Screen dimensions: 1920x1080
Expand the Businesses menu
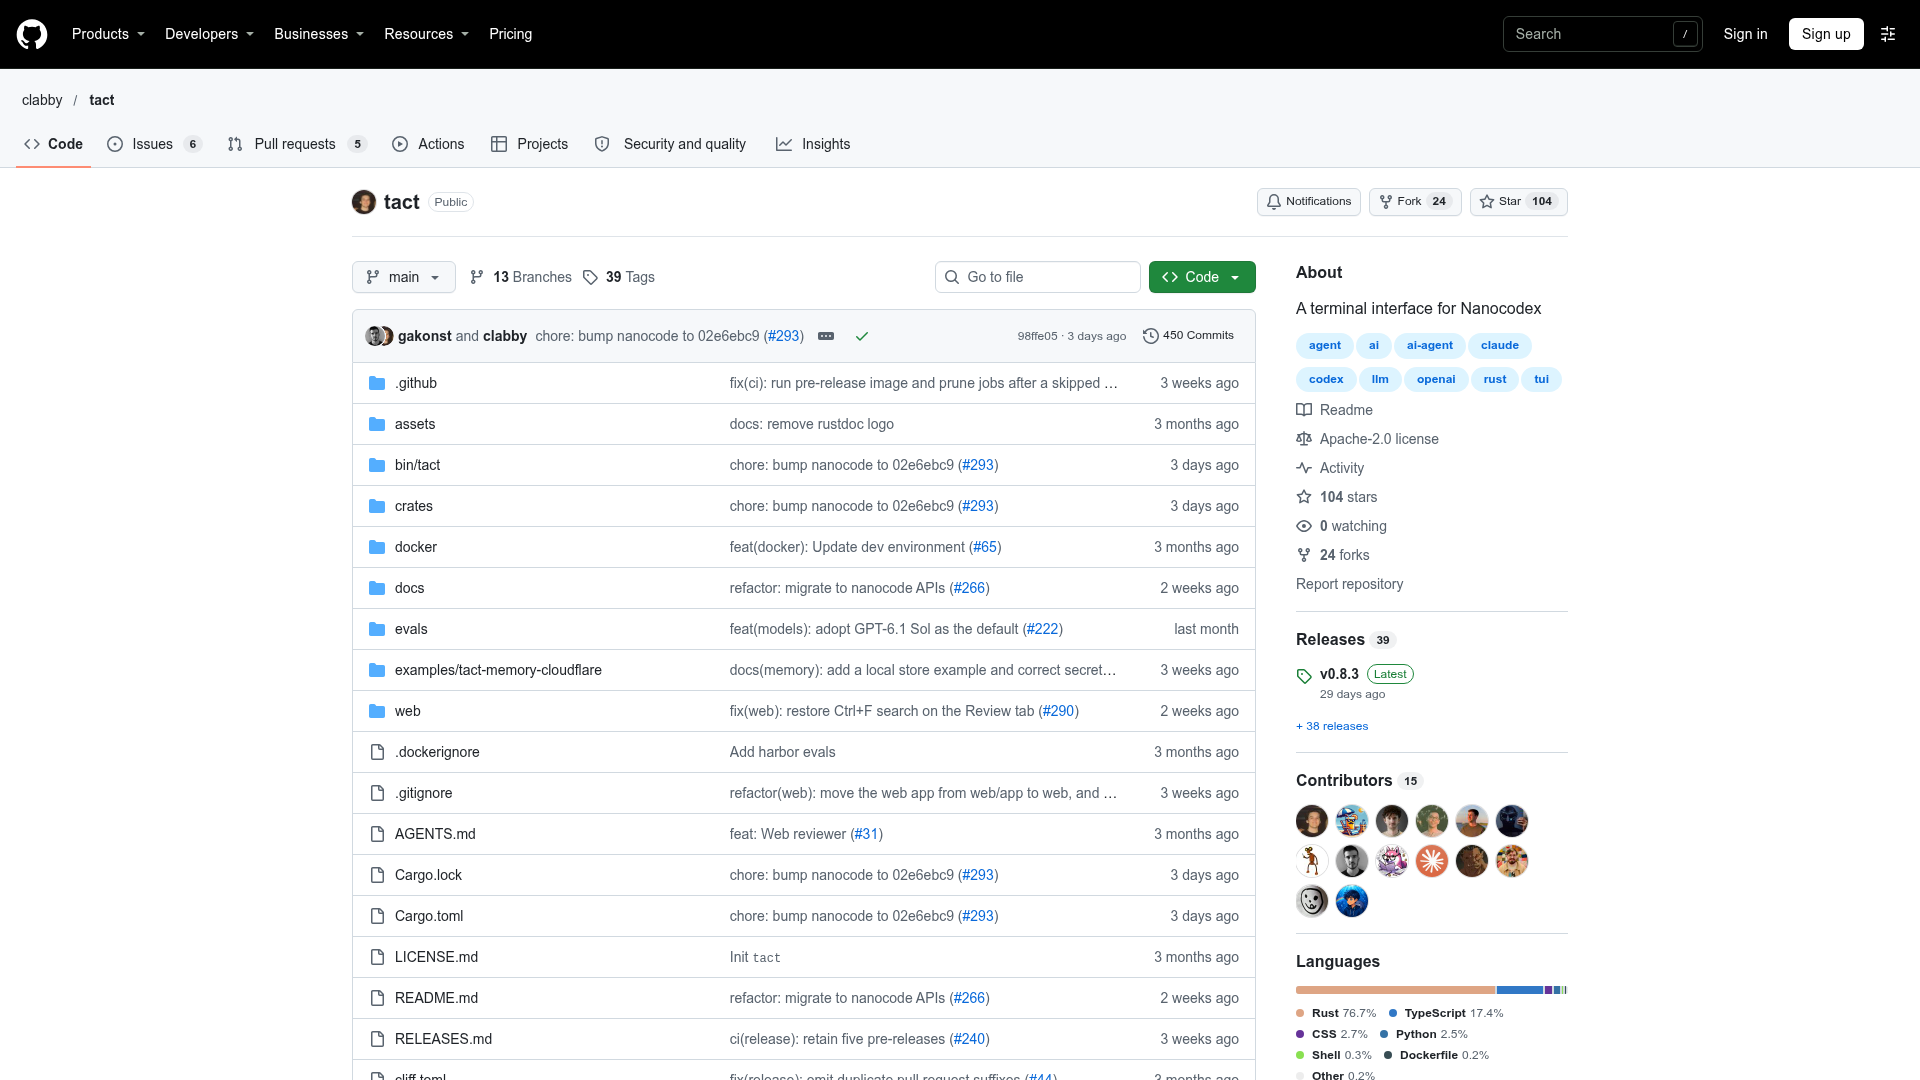click(319, 34)
